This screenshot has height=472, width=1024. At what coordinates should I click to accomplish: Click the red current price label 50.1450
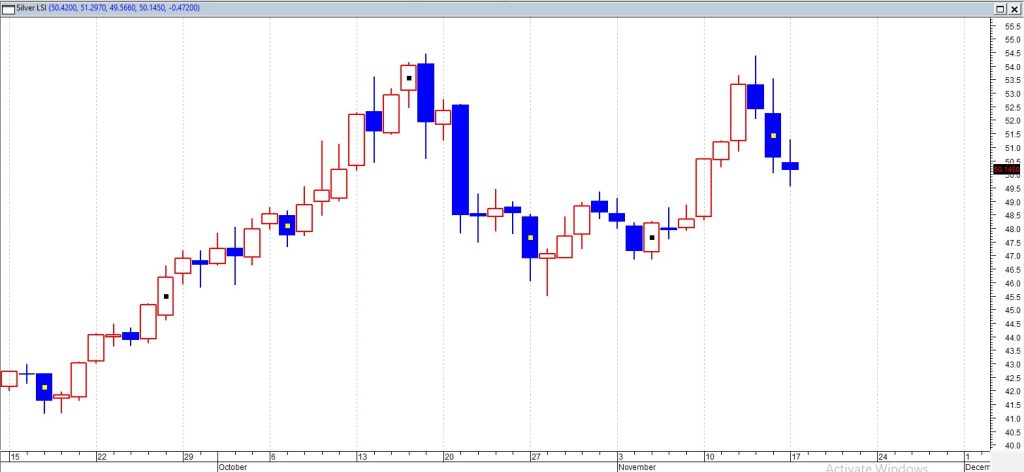point(1003,169)
